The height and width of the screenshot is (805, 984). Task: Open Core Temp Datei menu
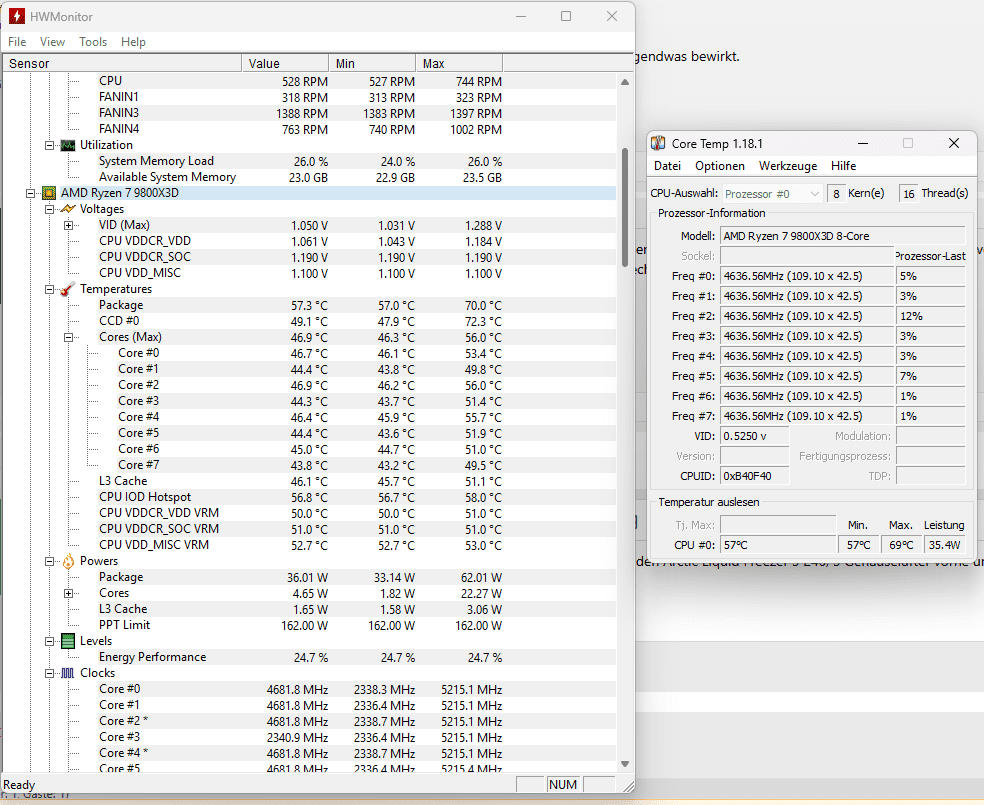point(667,166)
